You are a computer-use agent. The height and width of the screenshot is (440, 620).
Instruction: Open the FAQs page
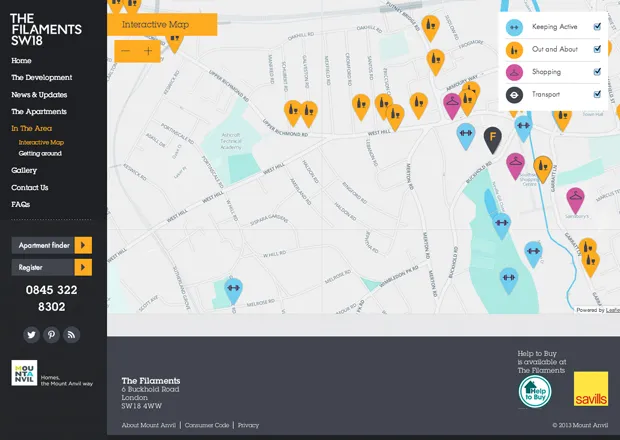(x=21, y=204)
